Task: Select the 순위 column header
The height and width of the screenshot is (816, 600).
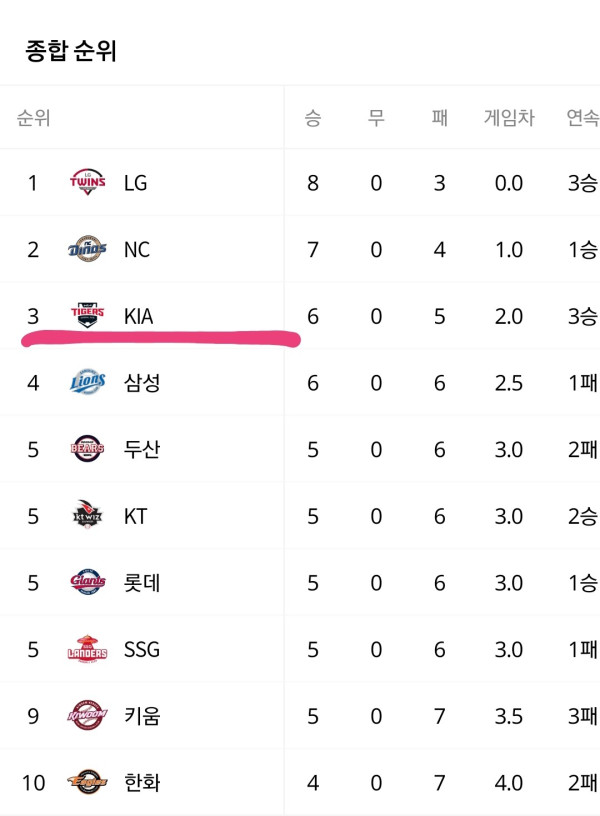Action: tap(33, 118)
